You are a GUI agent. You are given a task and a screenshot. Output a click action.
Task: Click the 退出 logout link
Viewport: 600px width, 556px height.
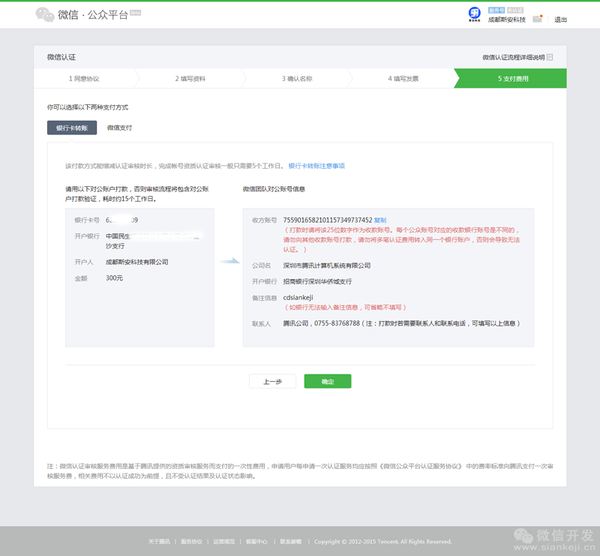coord(561,20)
